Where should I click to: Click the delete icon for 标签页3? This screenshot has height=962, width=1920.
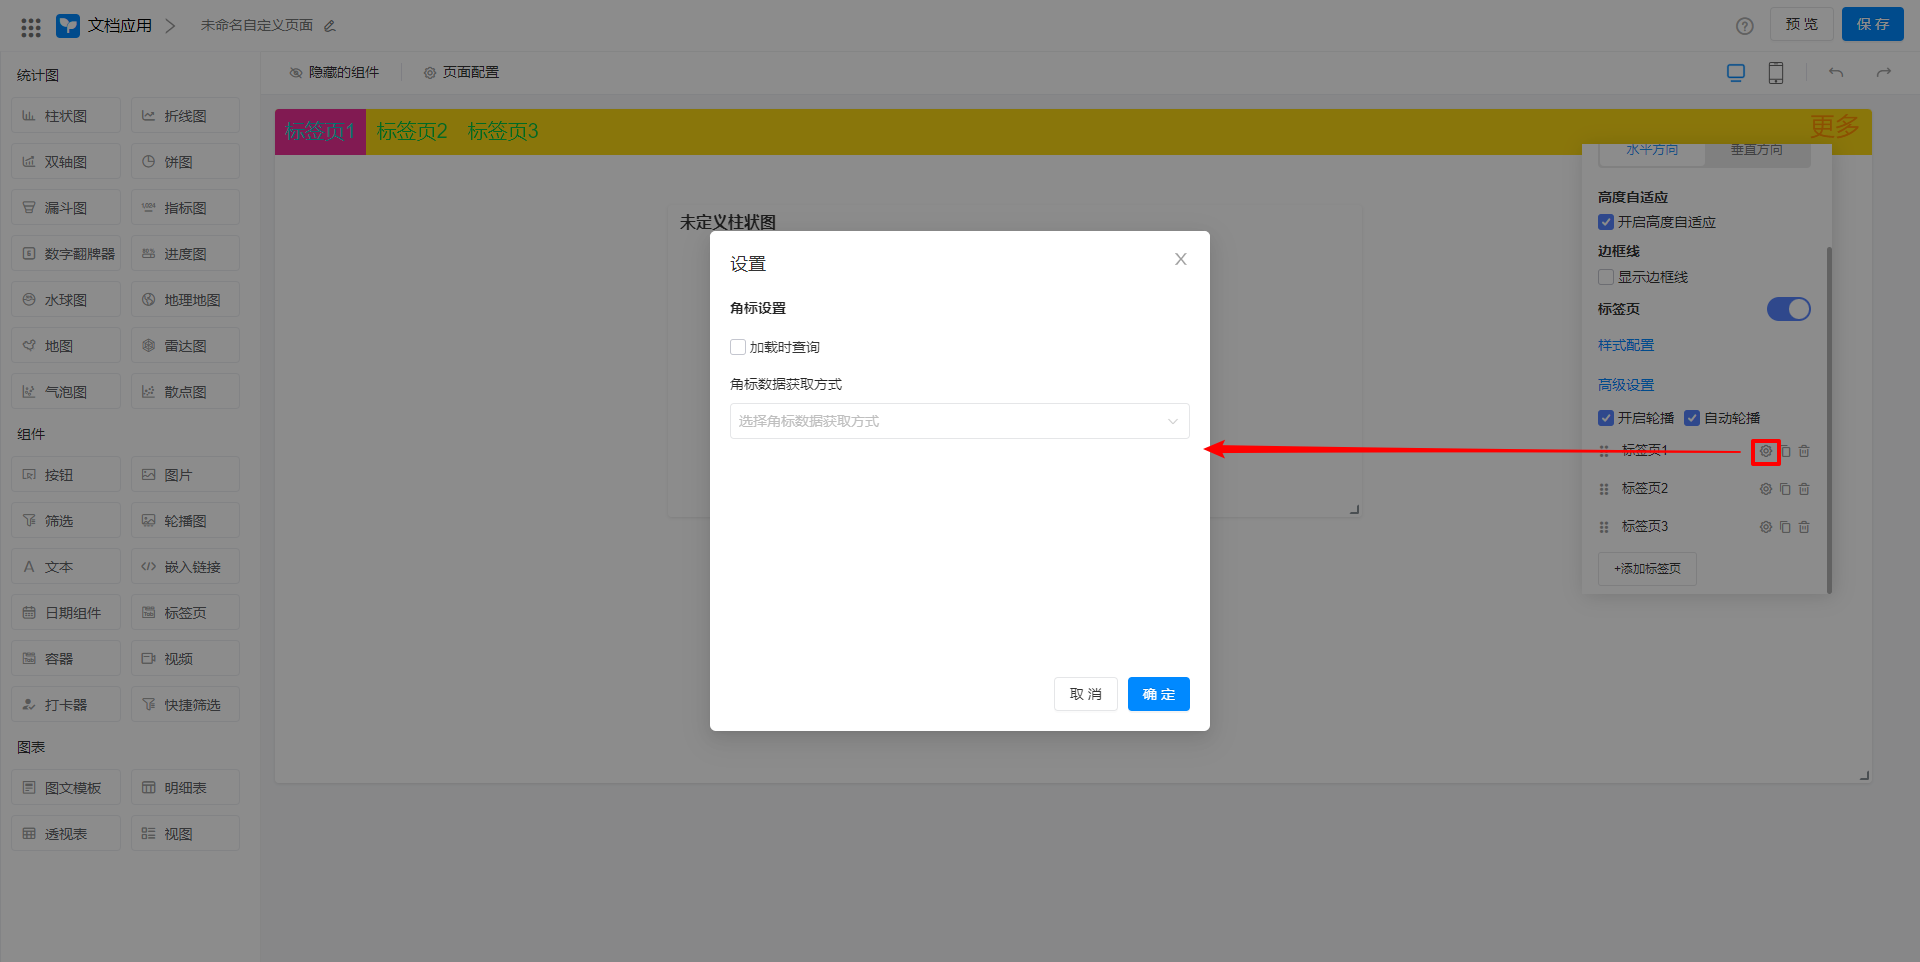(x=1804, y=527)
